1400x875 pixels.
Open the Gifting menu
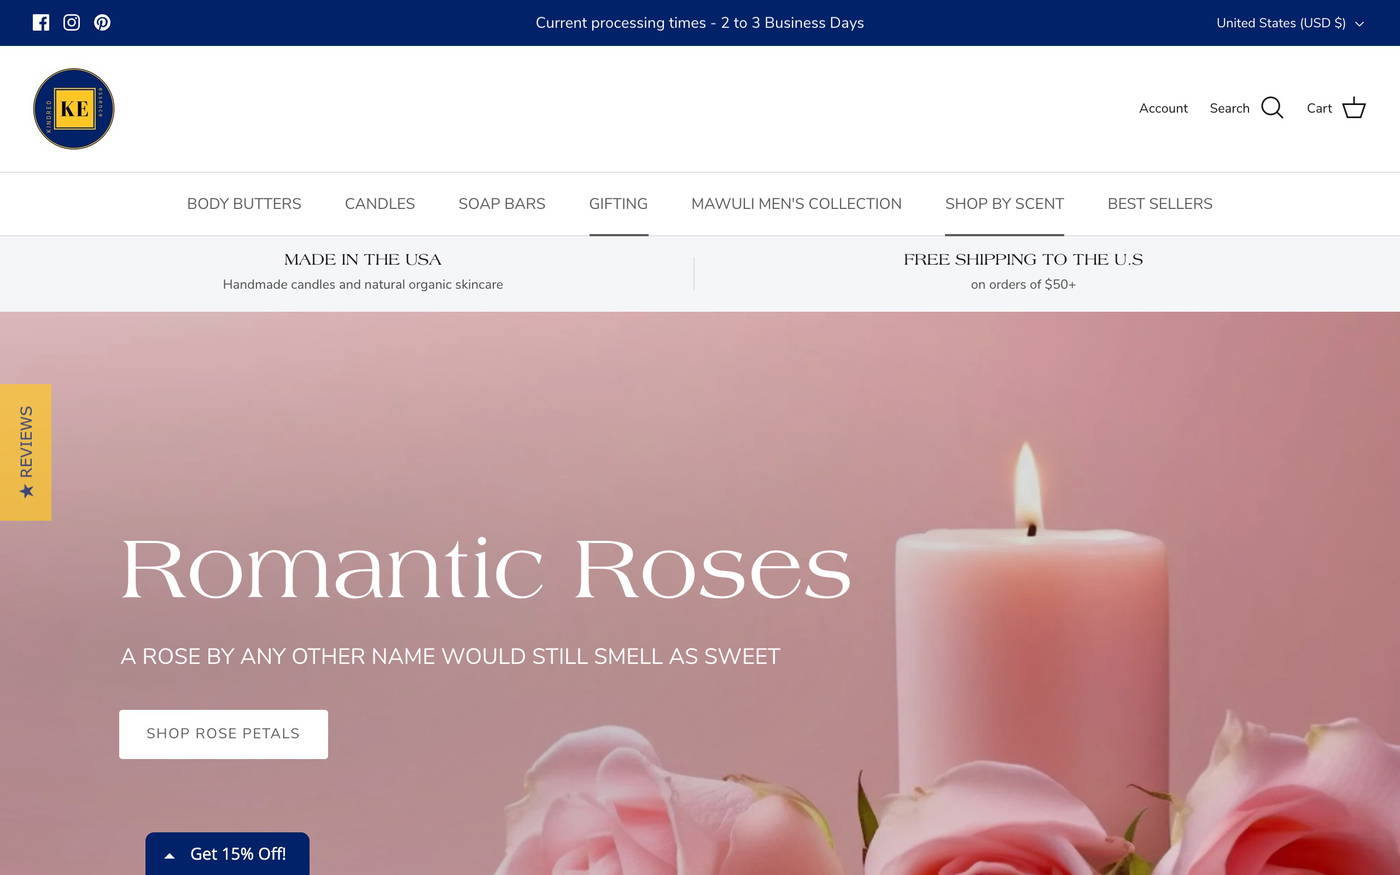(x=618, y=204)
